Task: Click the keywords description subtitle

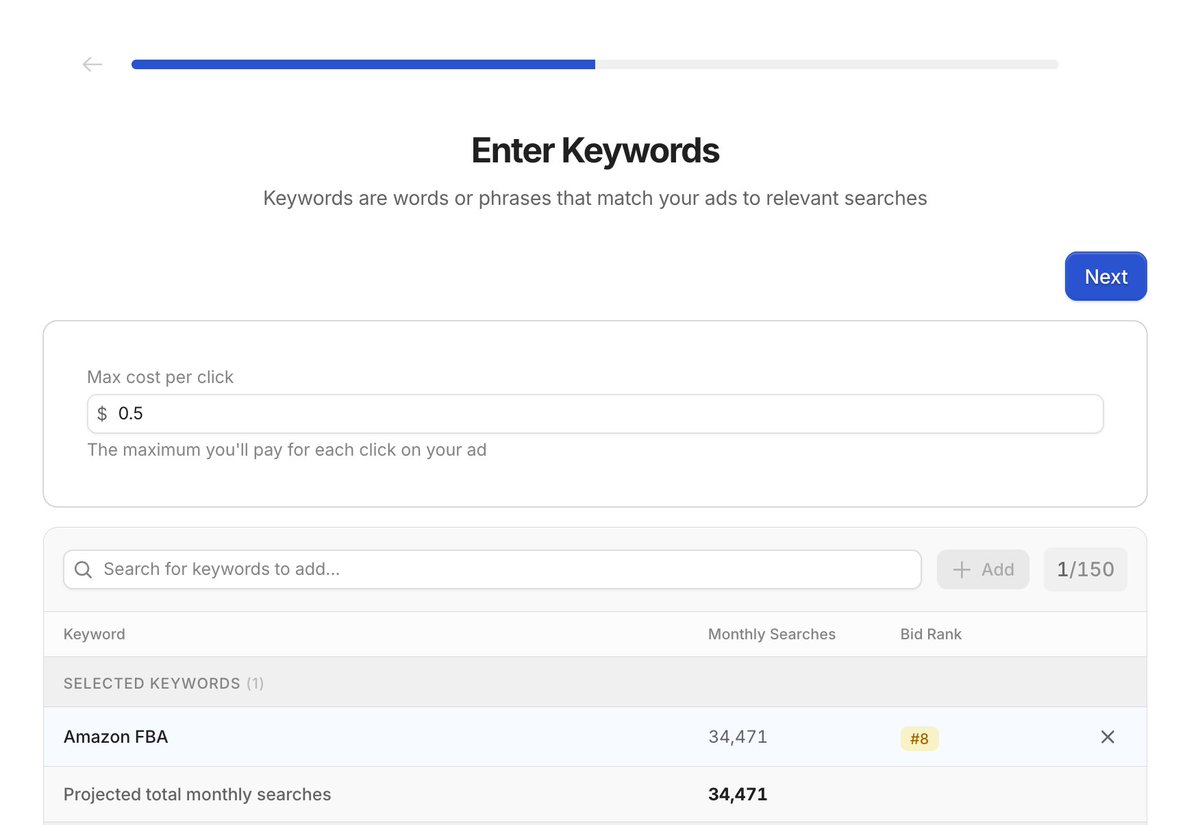Action: coord(595,198)
